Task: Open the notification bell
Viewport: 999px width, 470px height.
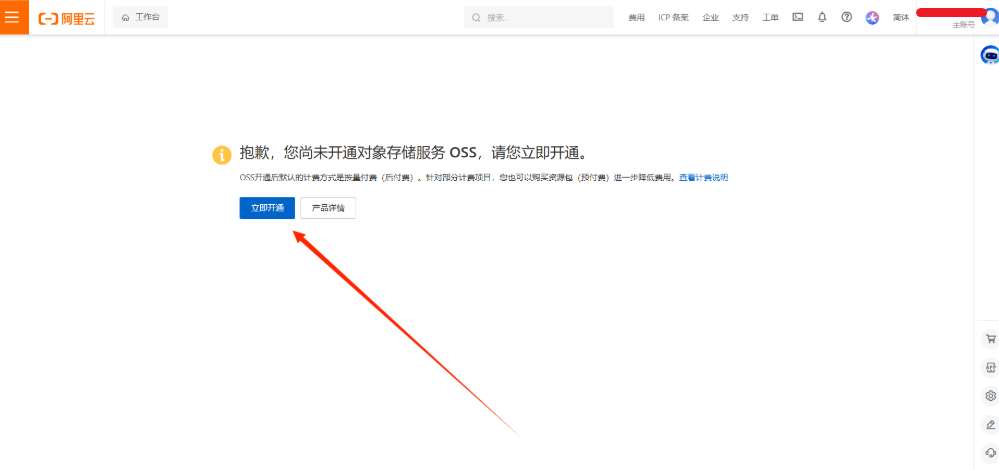Action: tap(822, 17)
